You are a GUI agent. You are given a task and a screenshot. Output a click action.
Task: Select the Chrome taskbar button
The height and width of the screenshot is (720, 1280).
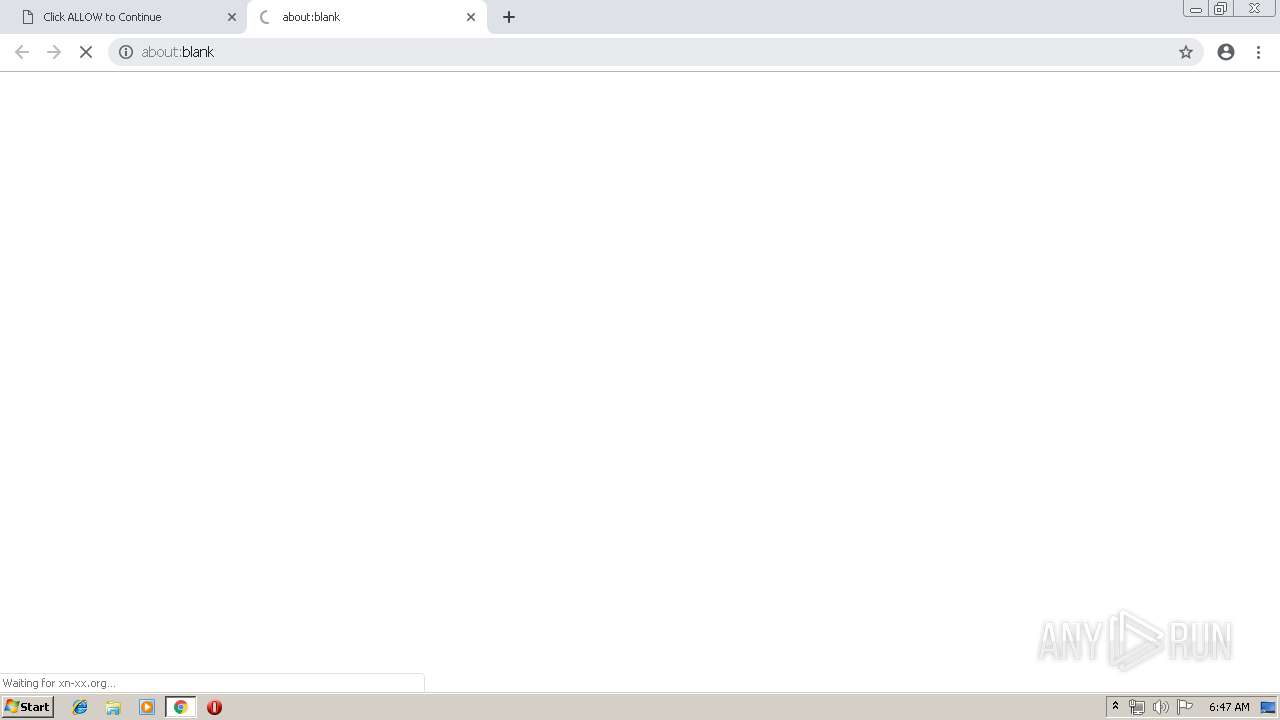click(180, 707)
